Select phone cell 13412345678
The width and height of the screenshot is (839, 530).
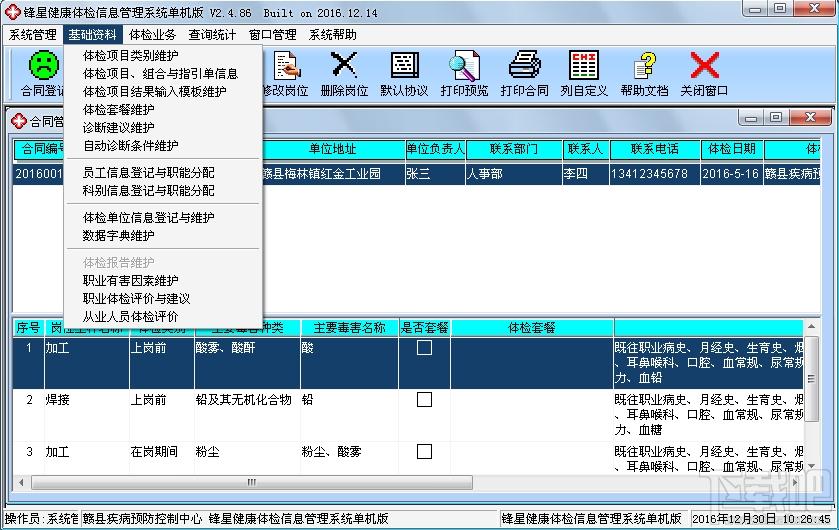[655, 174]
